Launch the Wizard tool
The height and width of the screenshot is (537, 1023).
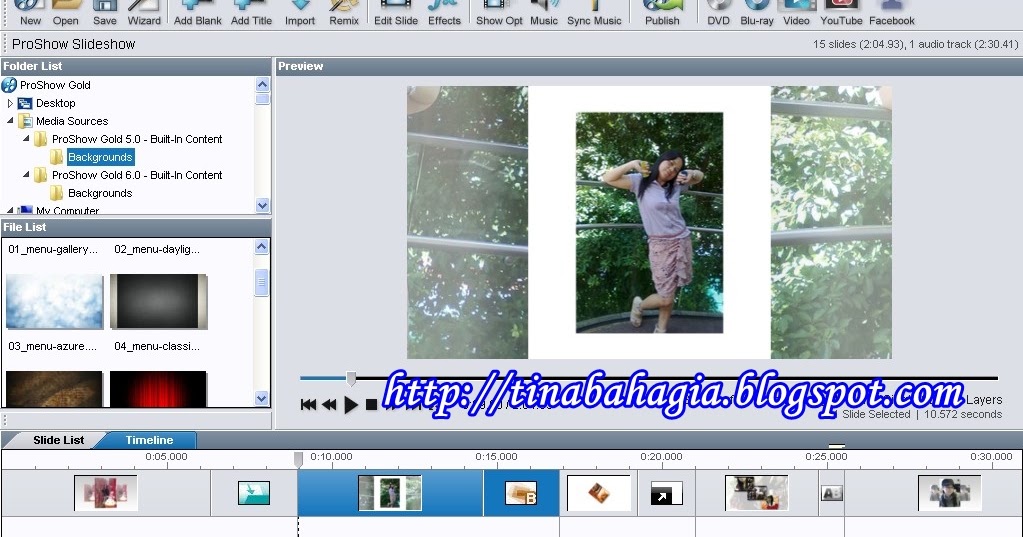(144, 13)
